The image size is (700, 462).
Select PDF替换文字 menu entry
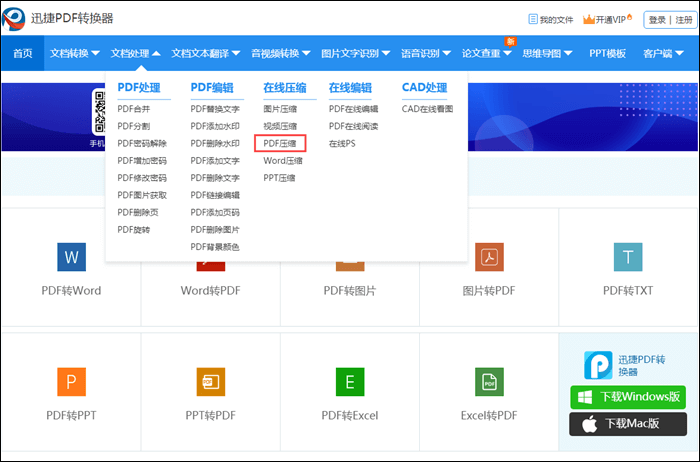pyautogui.click(x=215, y=109)
